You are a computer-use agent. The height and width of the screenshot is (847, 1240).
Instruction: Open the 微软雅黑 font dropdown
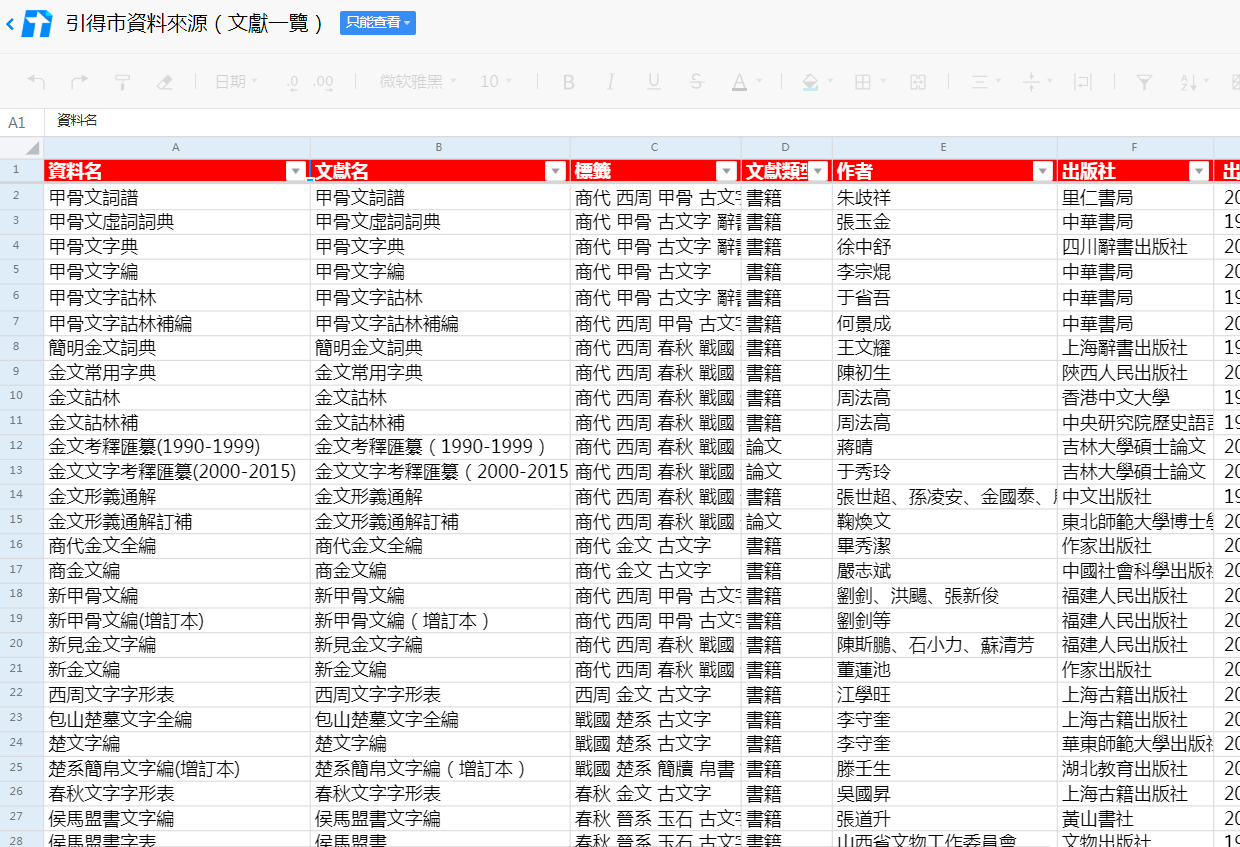tap(418, 82)
